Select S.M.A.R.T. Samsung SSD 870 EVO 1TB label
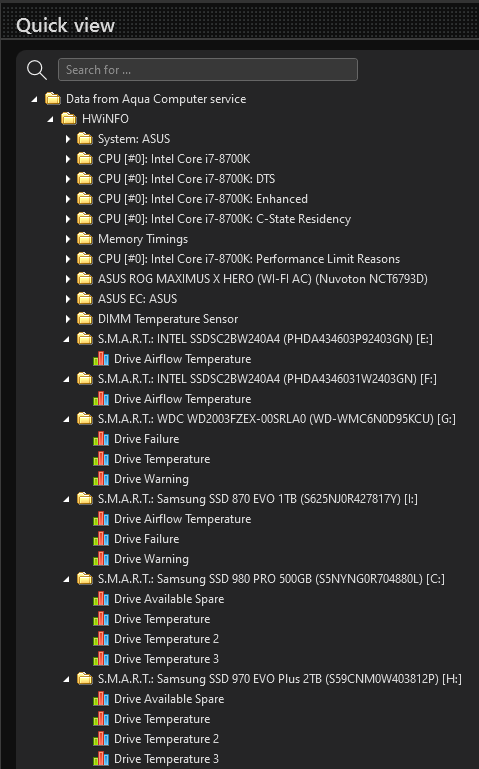Screen dimensions: 479x769 tap(258, 499)
